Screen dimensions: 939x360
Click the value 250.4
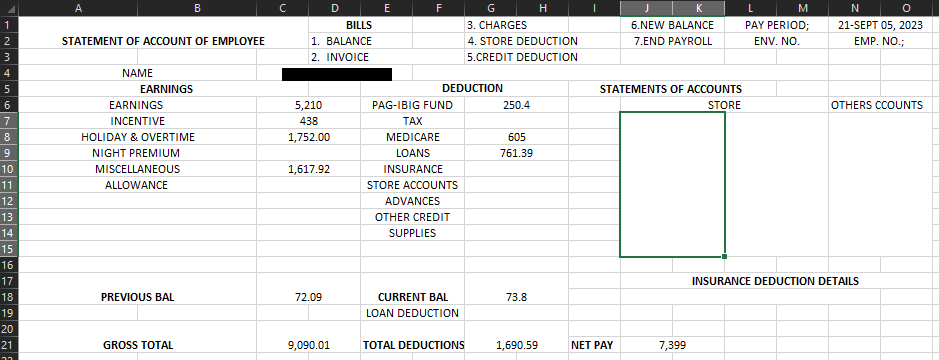(516, 105)
